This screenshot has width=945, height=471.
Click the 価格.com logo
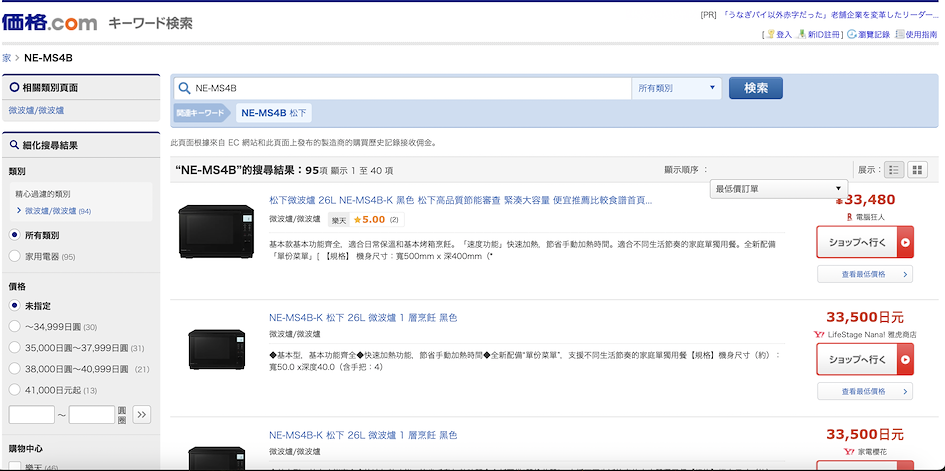49,23
